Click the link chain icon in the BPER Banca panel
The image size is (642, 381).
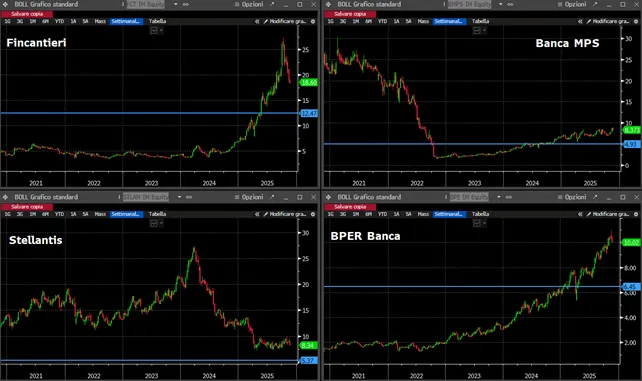pos(509,197)
